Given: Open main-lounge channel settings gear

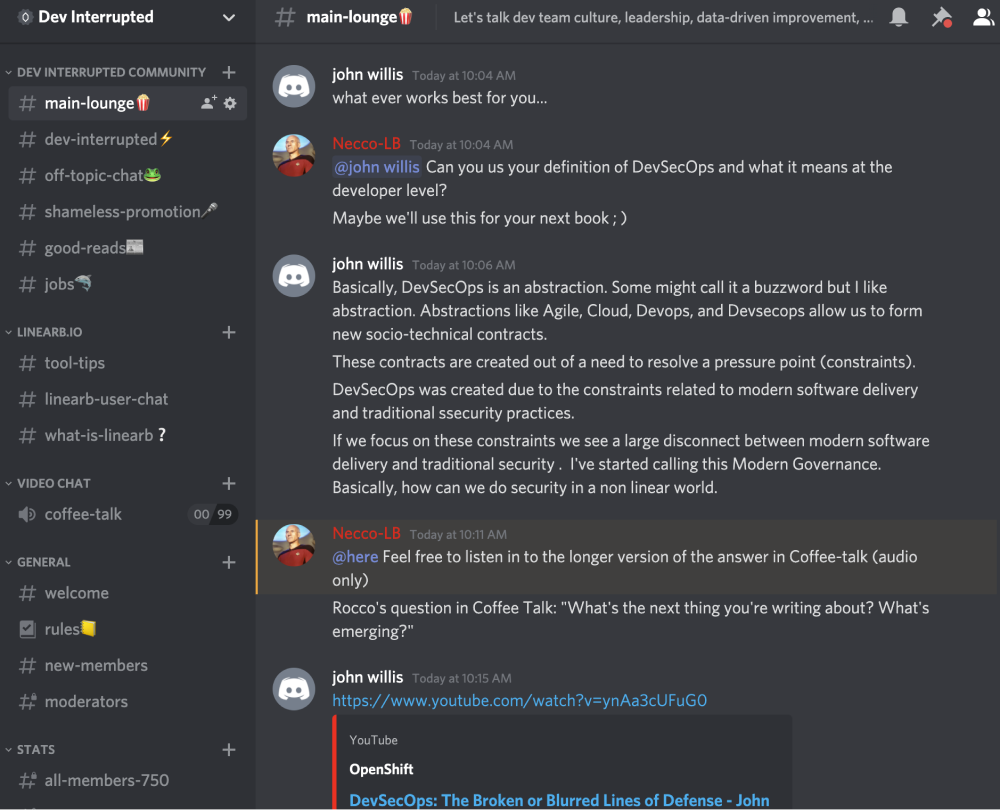Looking at the screenshot, I should (x=230, y=103).
